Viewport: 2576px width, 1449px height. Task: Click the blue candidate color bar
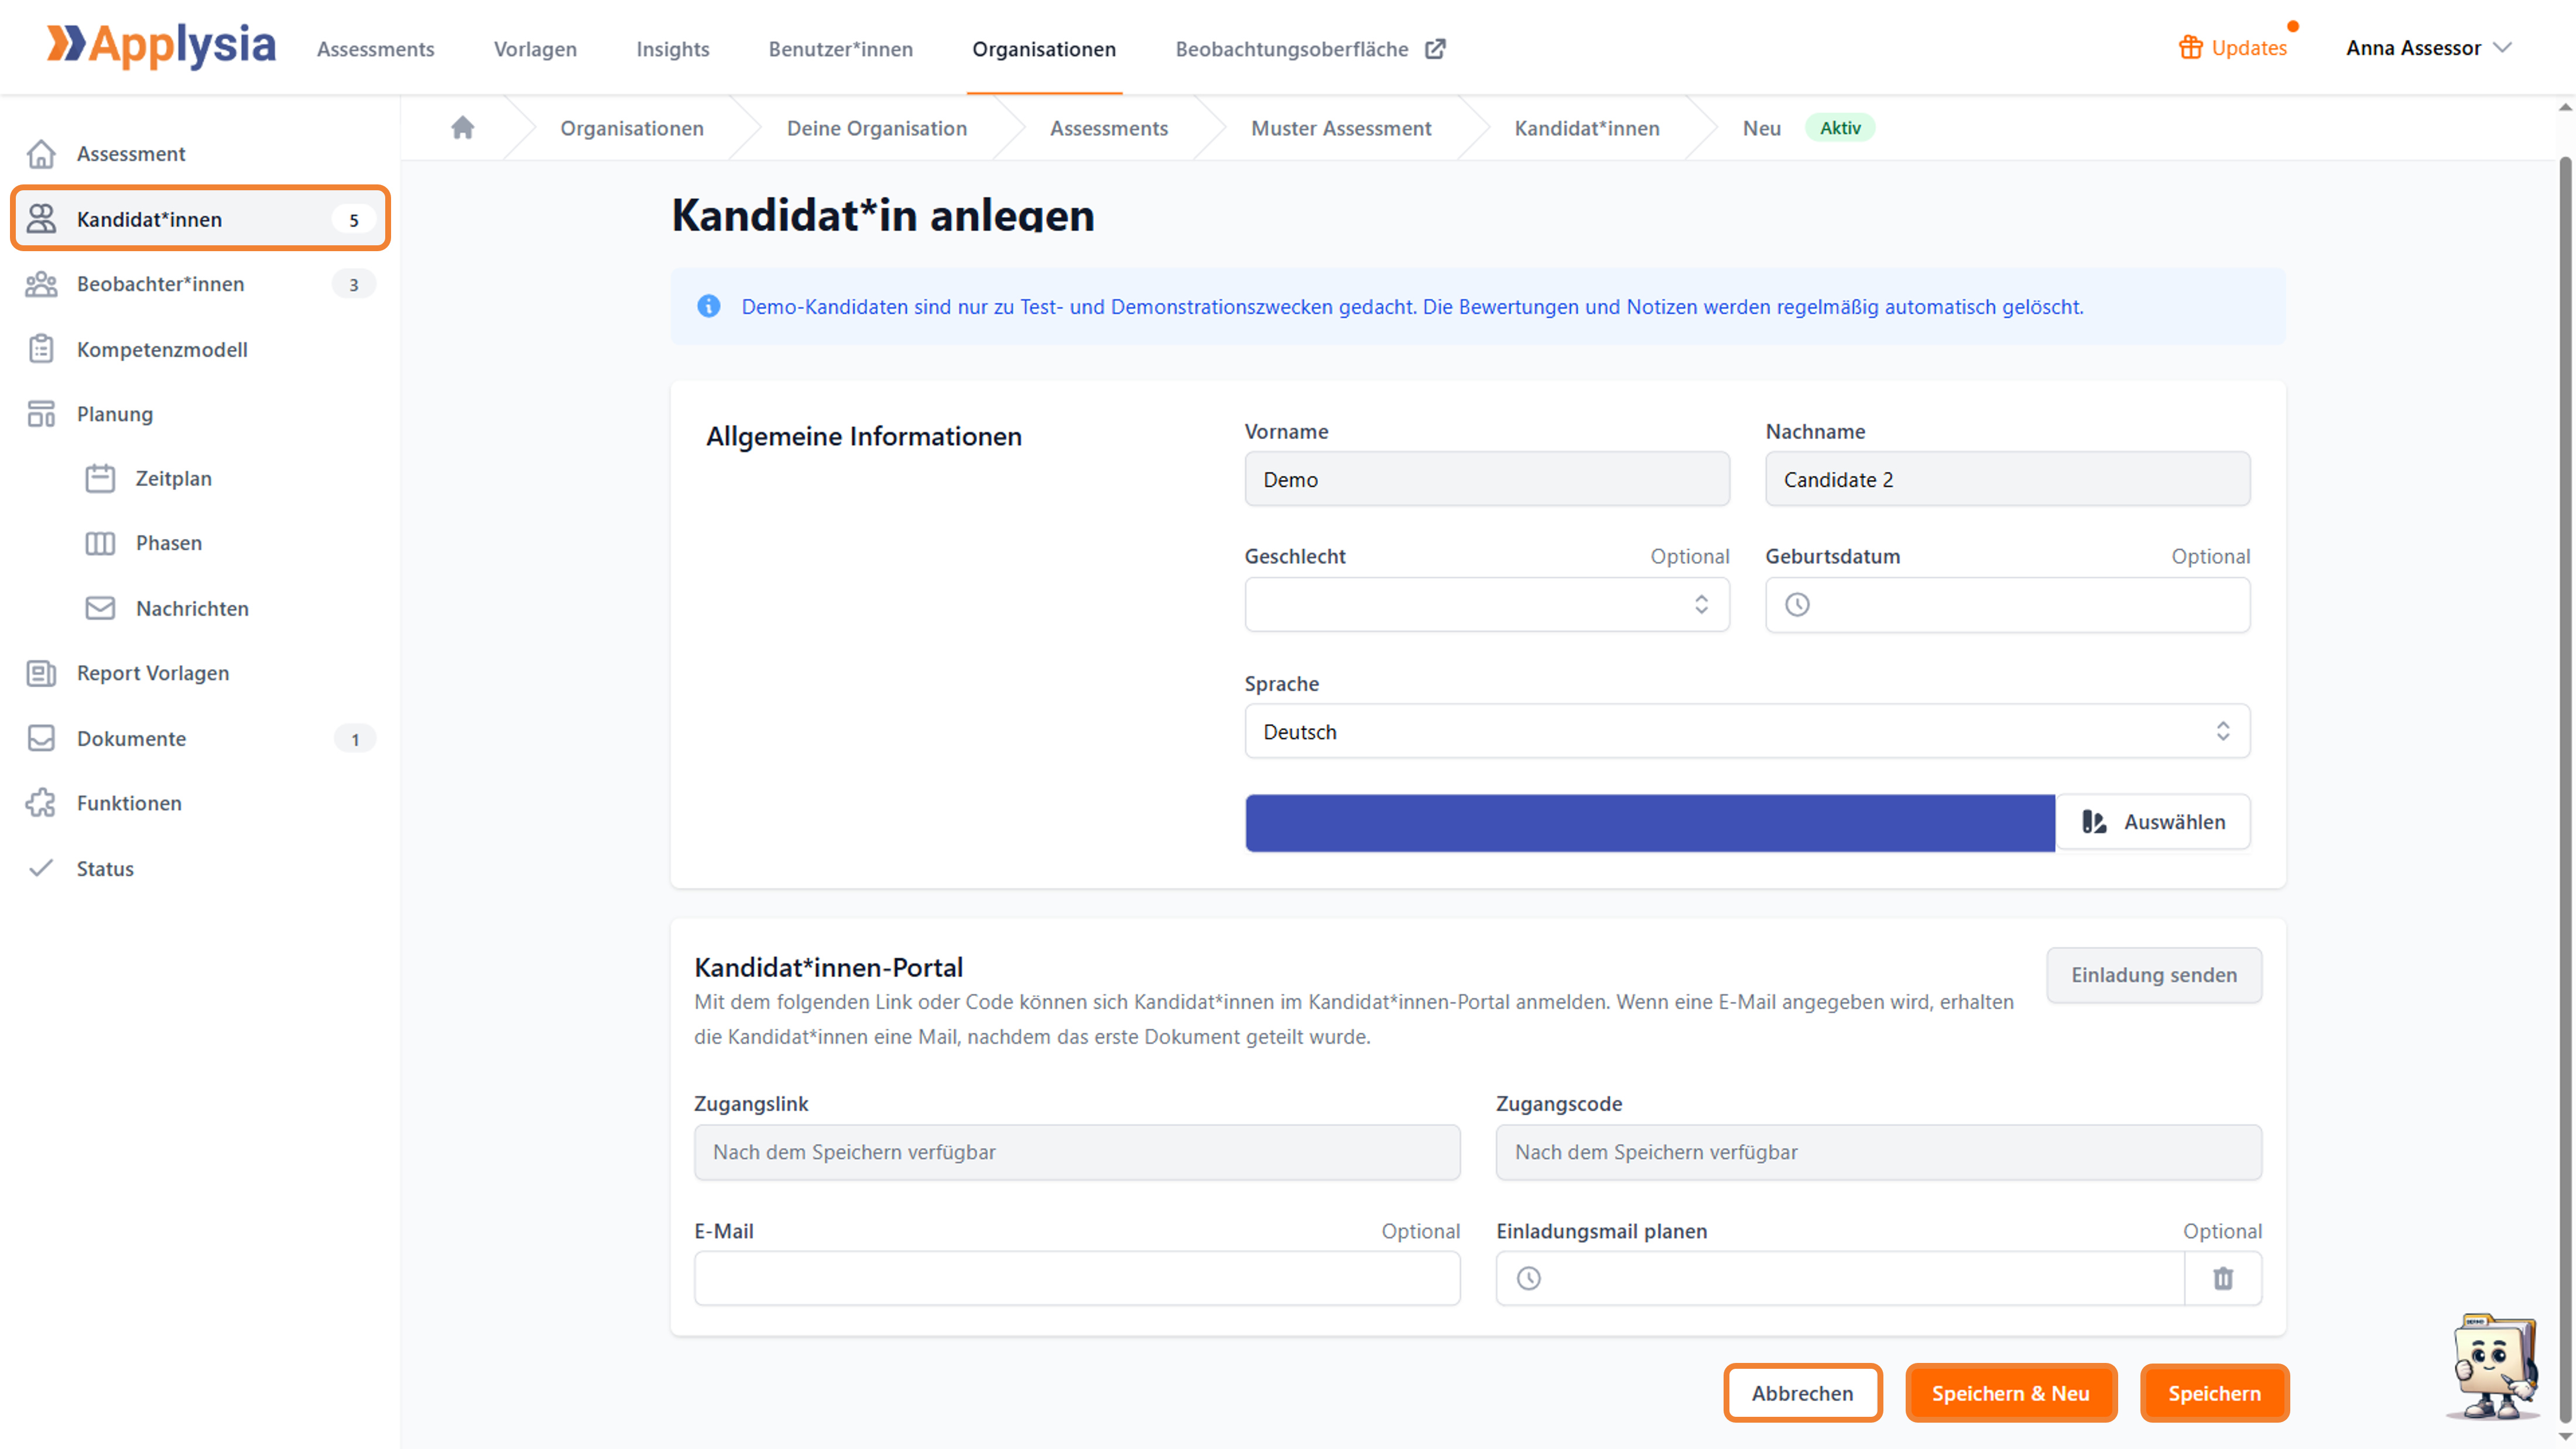(x=1650, y=823)
